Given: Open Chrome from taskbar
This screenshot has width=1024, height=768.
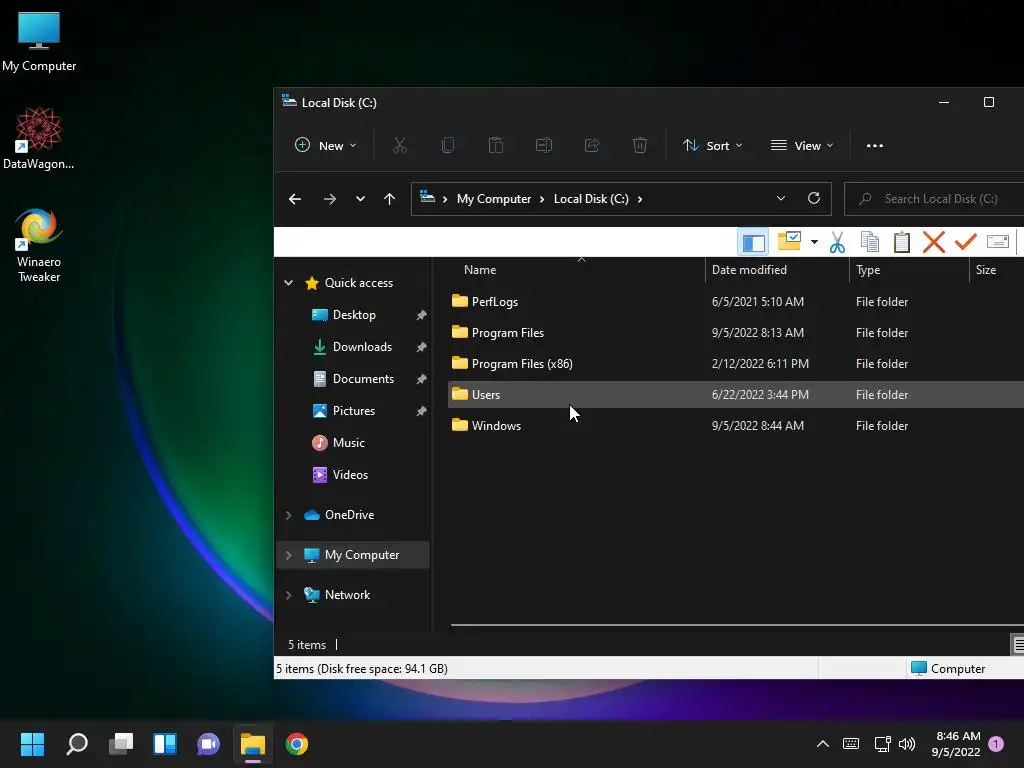Looking at the screenshot, I should click(x=296, y=744).
